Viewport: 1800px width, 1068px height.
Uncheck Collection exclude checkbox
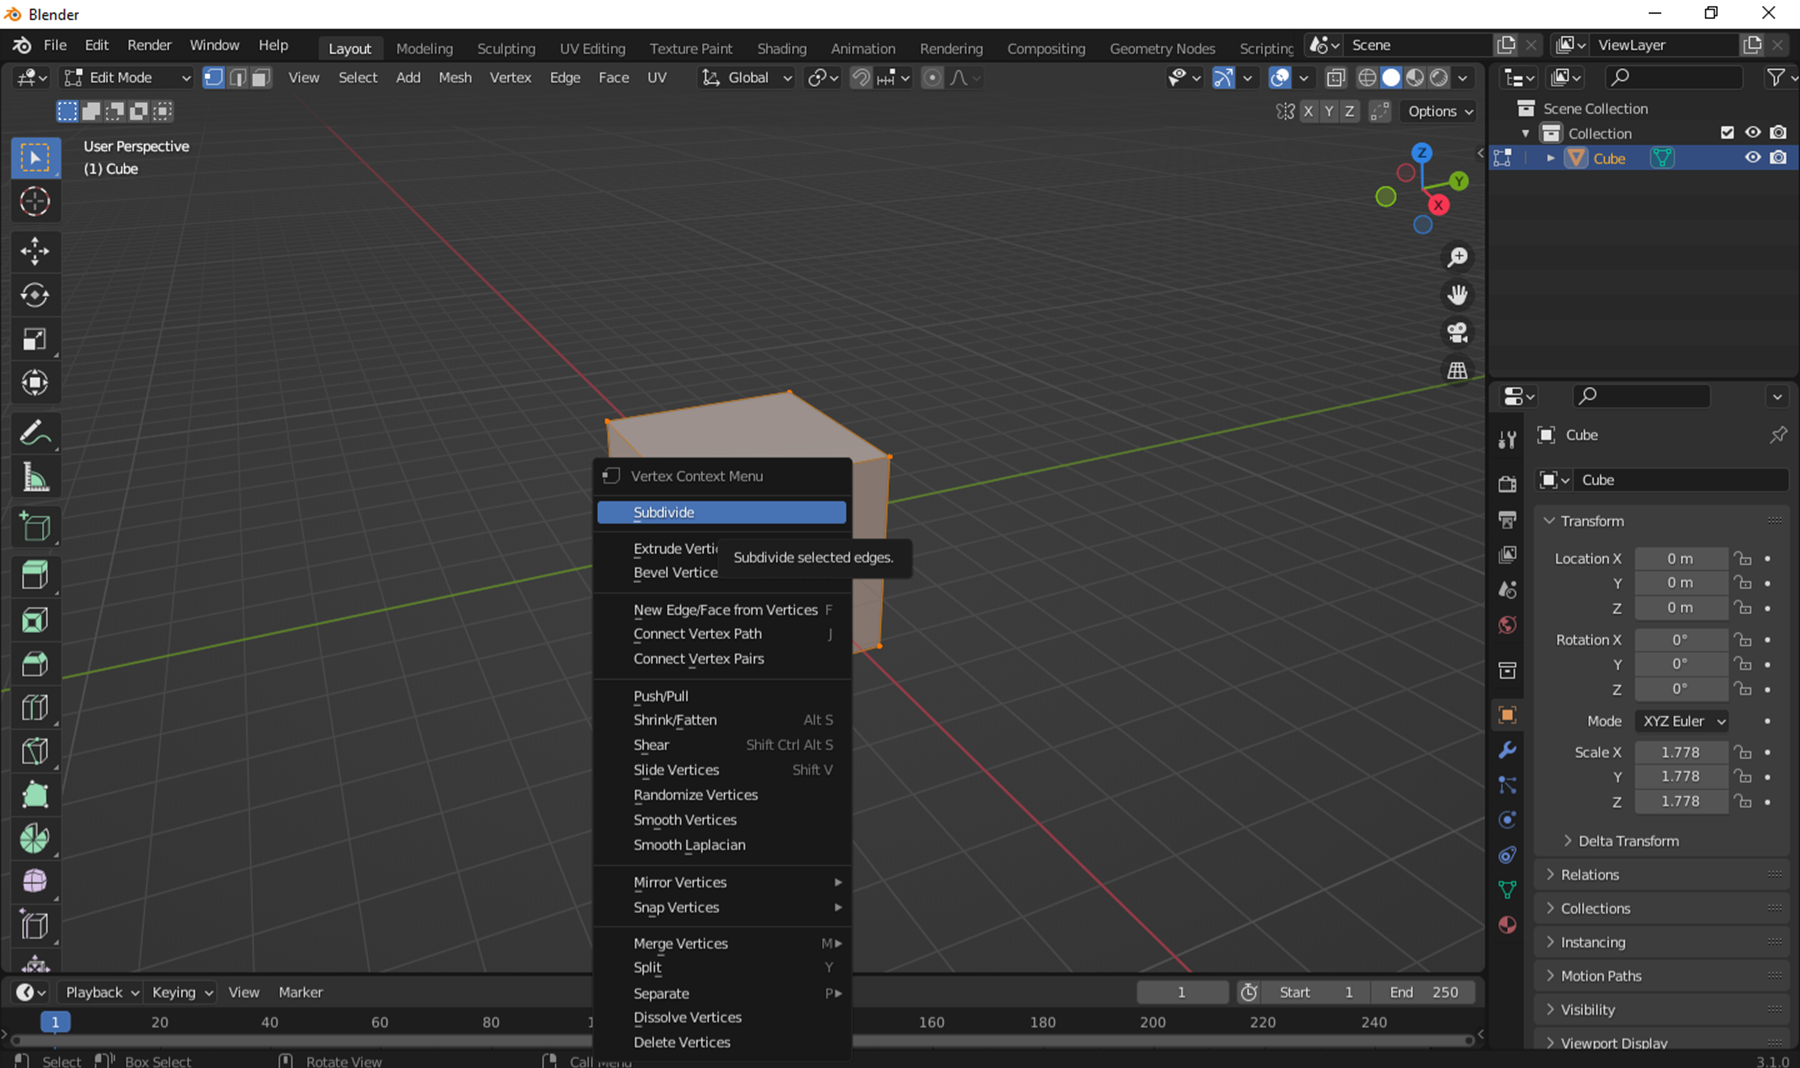(1727, 133)
